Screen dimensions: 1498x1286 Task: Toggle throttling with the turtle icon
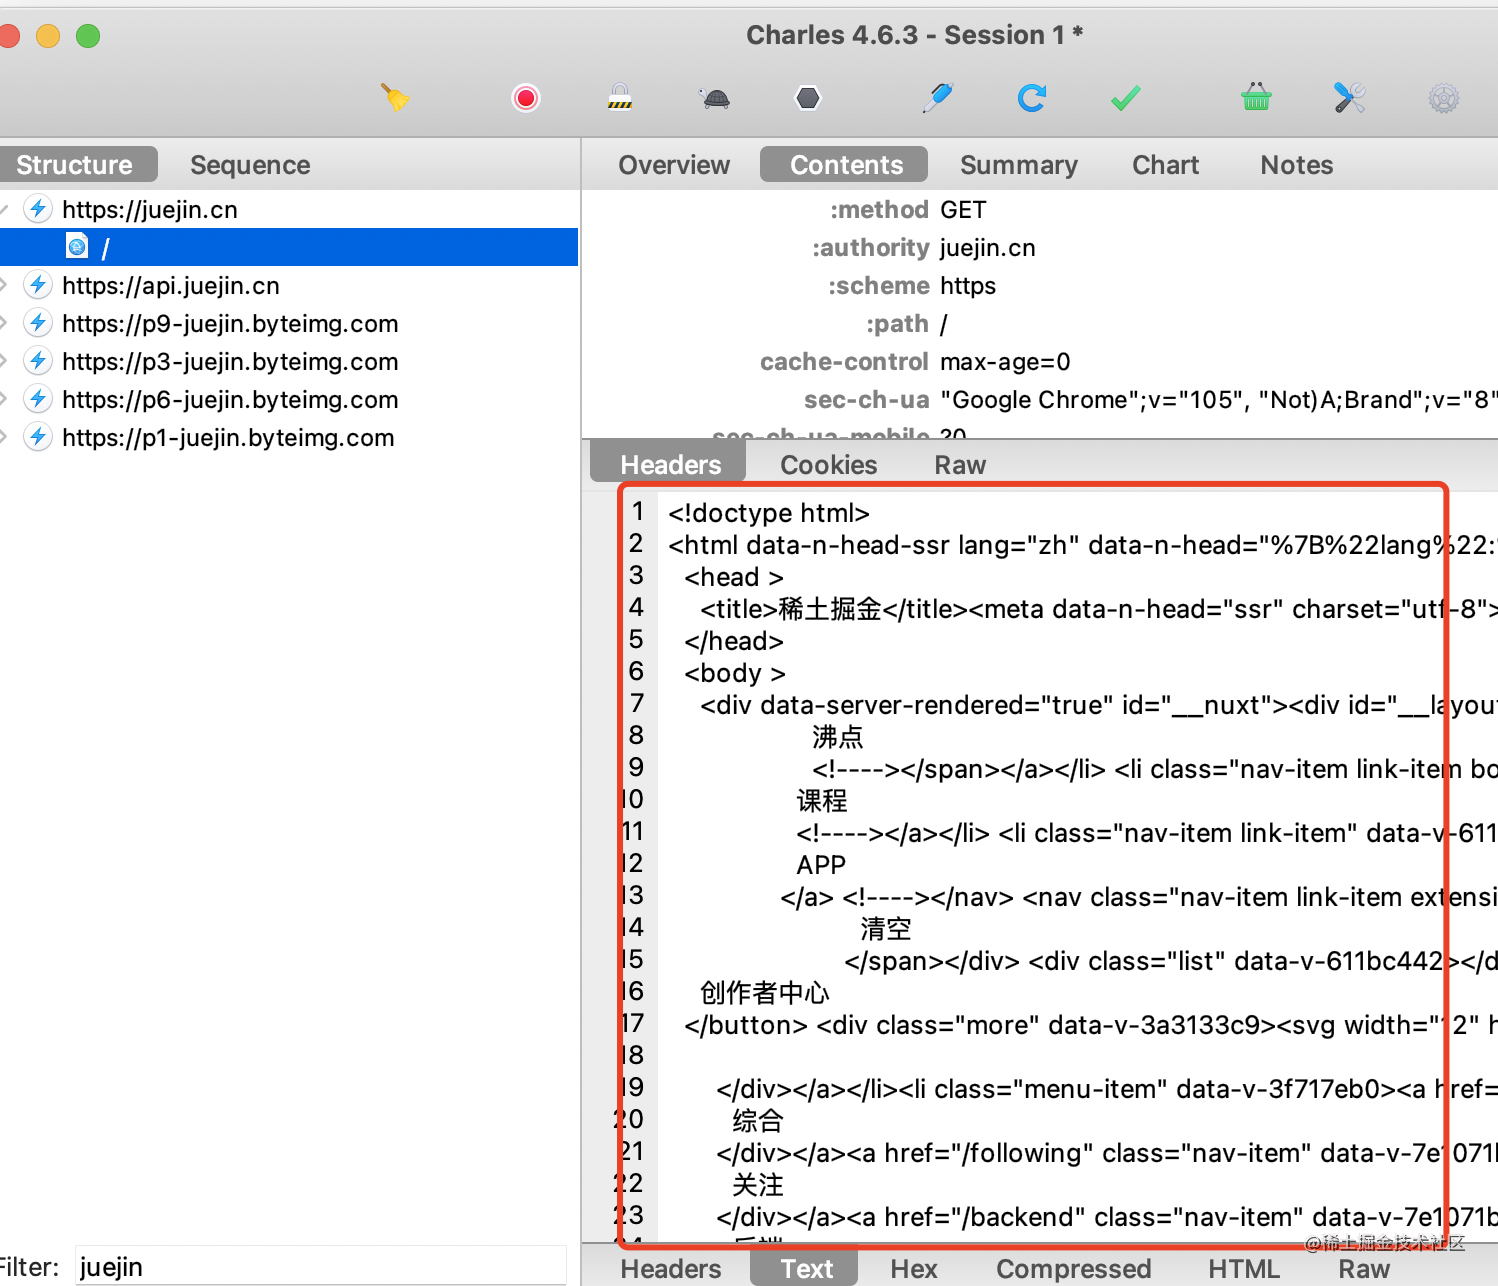[x=715, y=98]
